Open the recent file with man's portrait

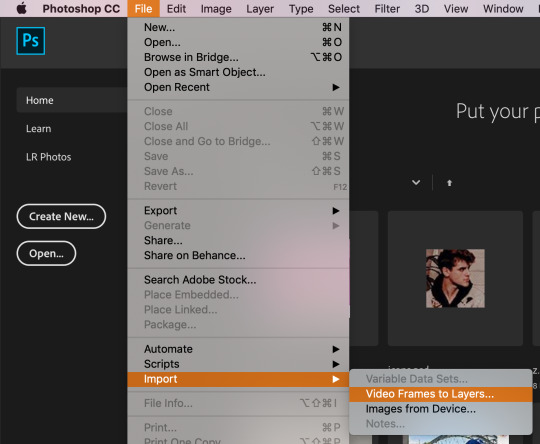(455, 278)
